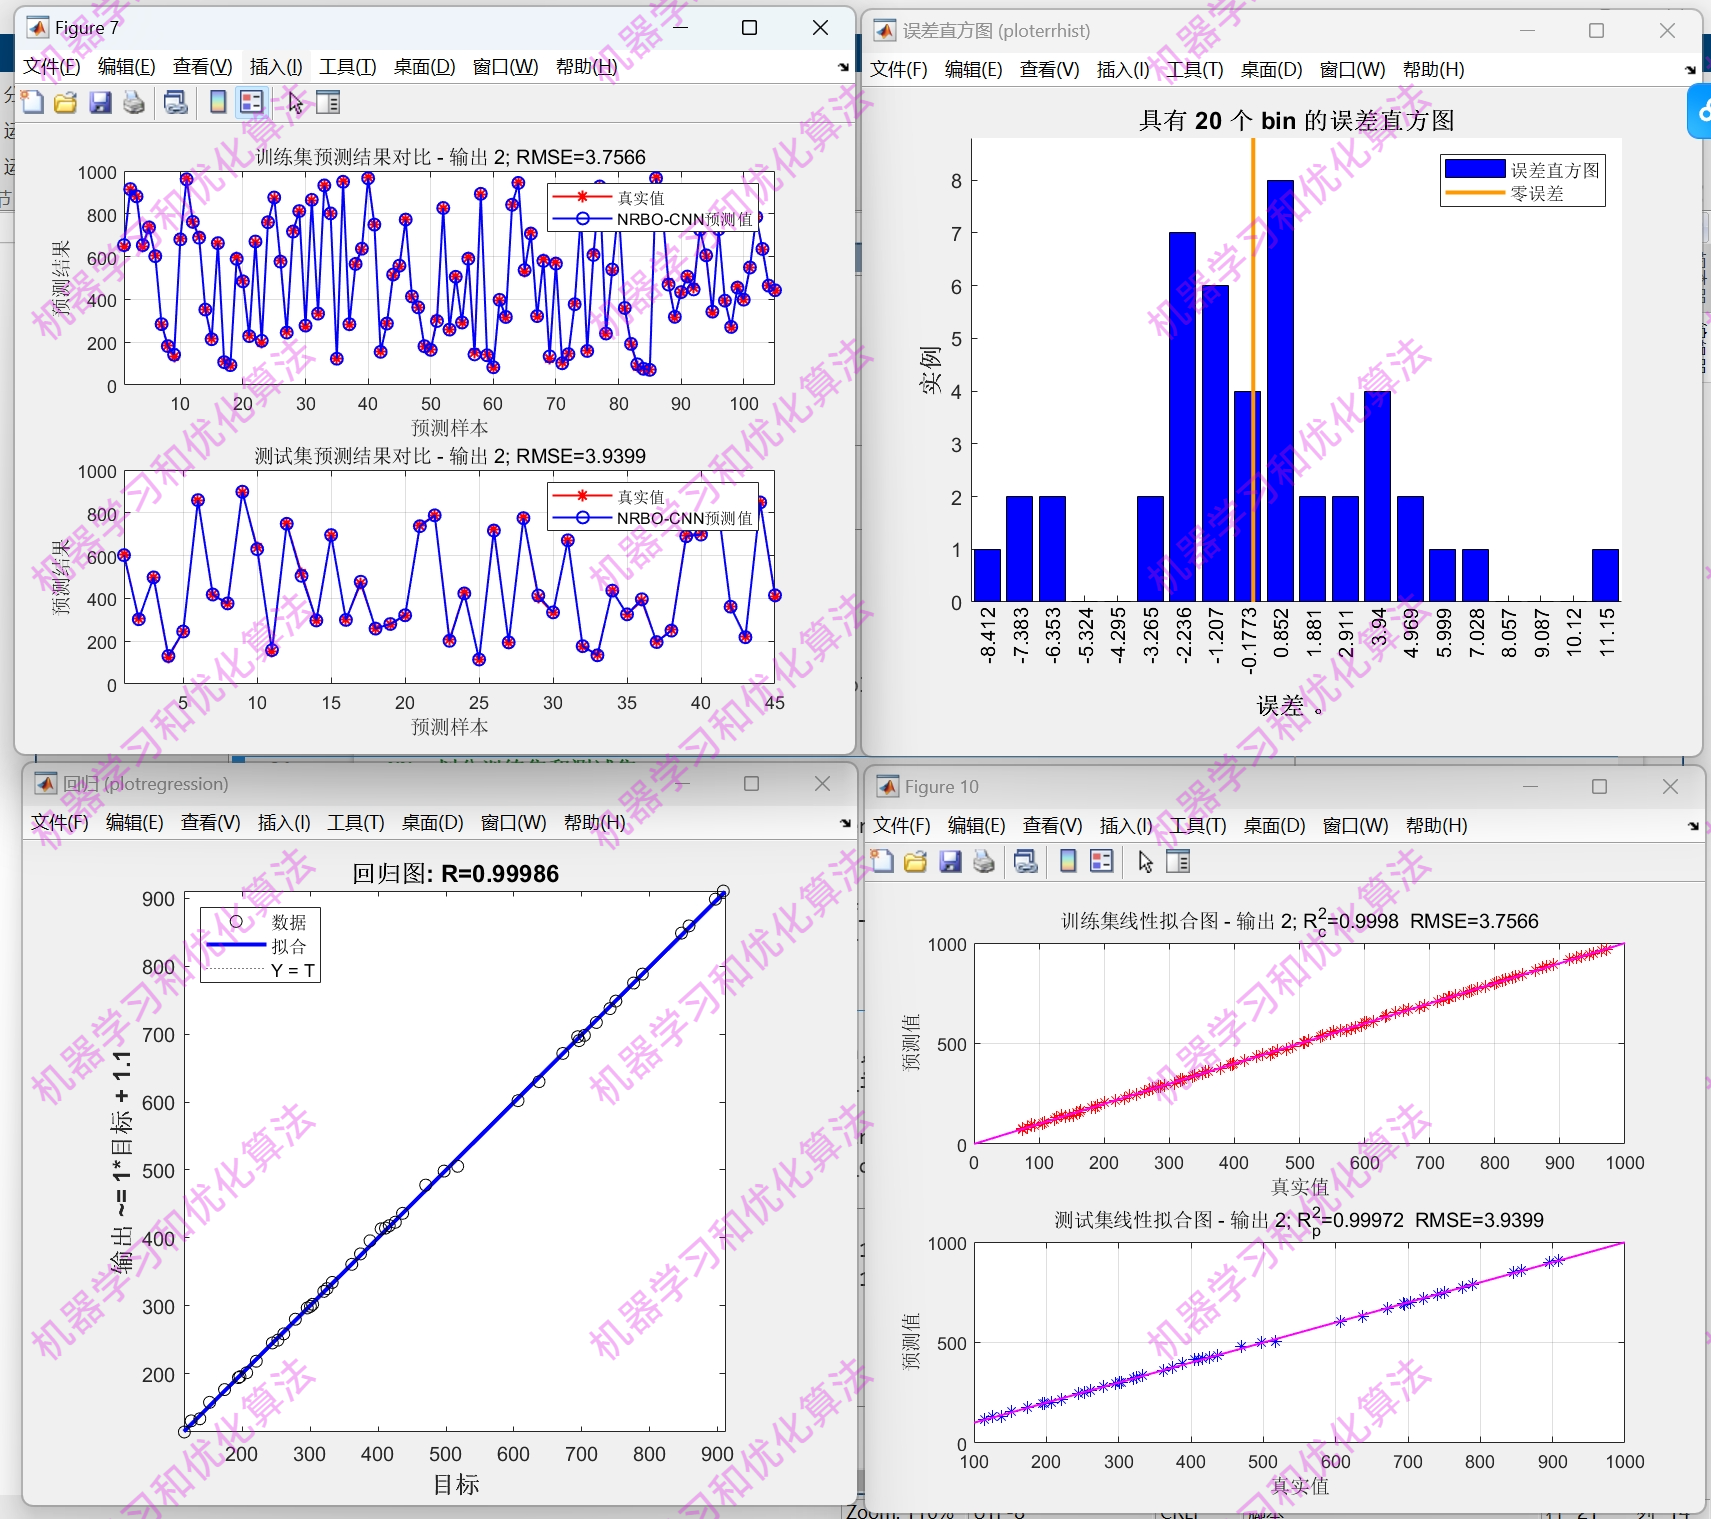Viewport: 1711px width, 1519px height.
Task: Click orange zero-error vertical line in histogram
Action: pyautogui.click(x=1253, y=370)
